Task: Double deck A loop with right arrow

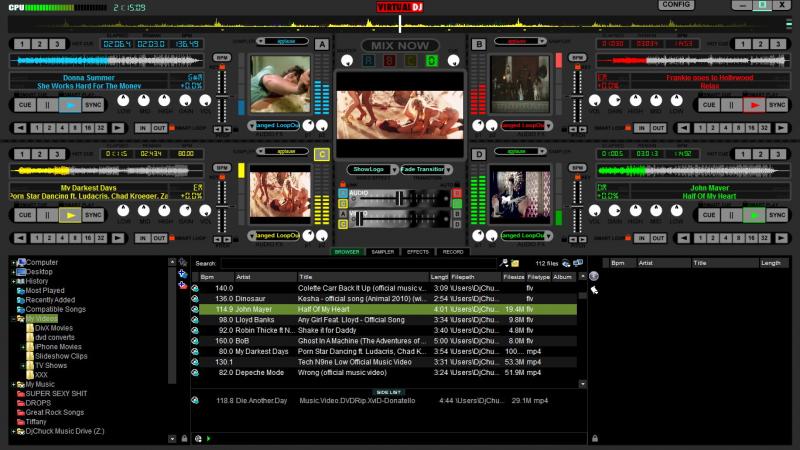Action: (x=117, y=128)
